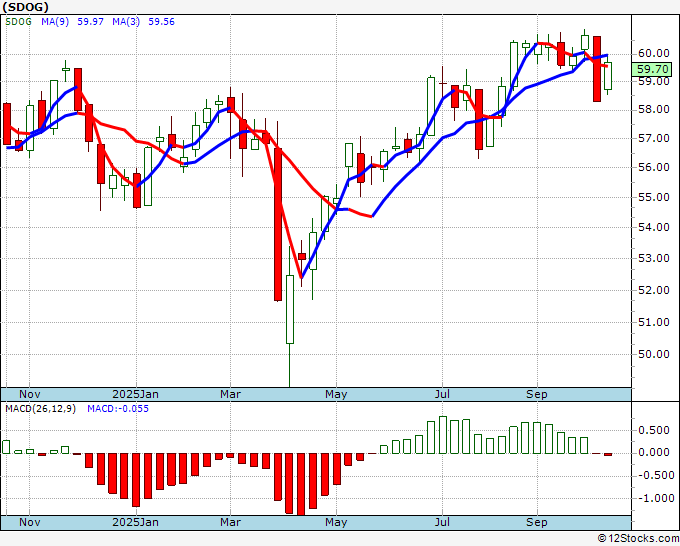The image size is (680, 546).
Task: Click Nov on the MACD panel date axis
Action: point(29,522)
